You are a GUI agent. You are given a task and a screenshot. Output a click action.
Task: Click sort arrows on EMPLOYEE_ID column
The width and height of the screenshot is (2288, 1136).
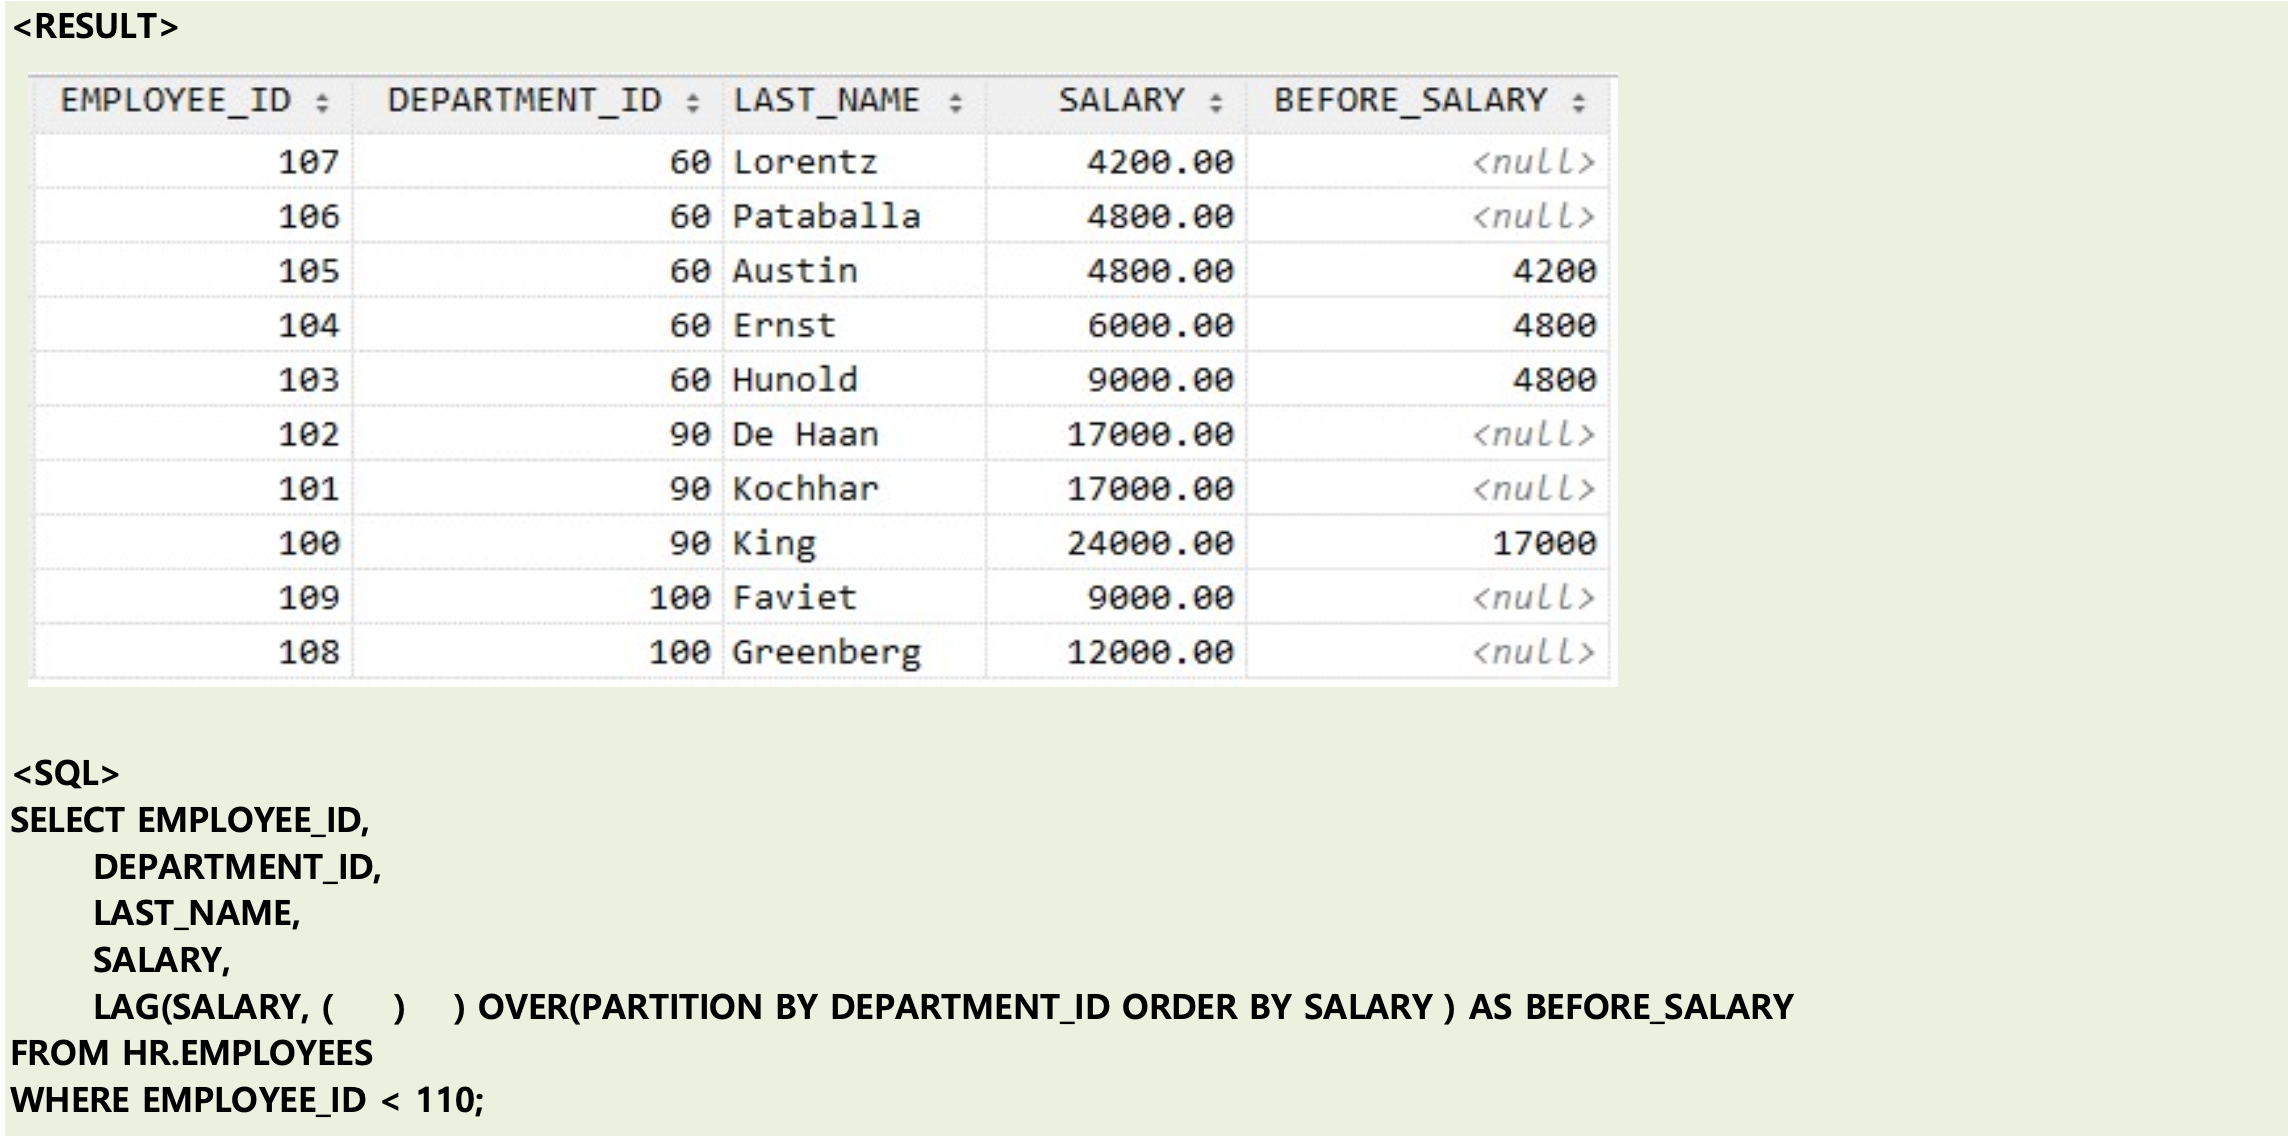click(x=322, y=102)
